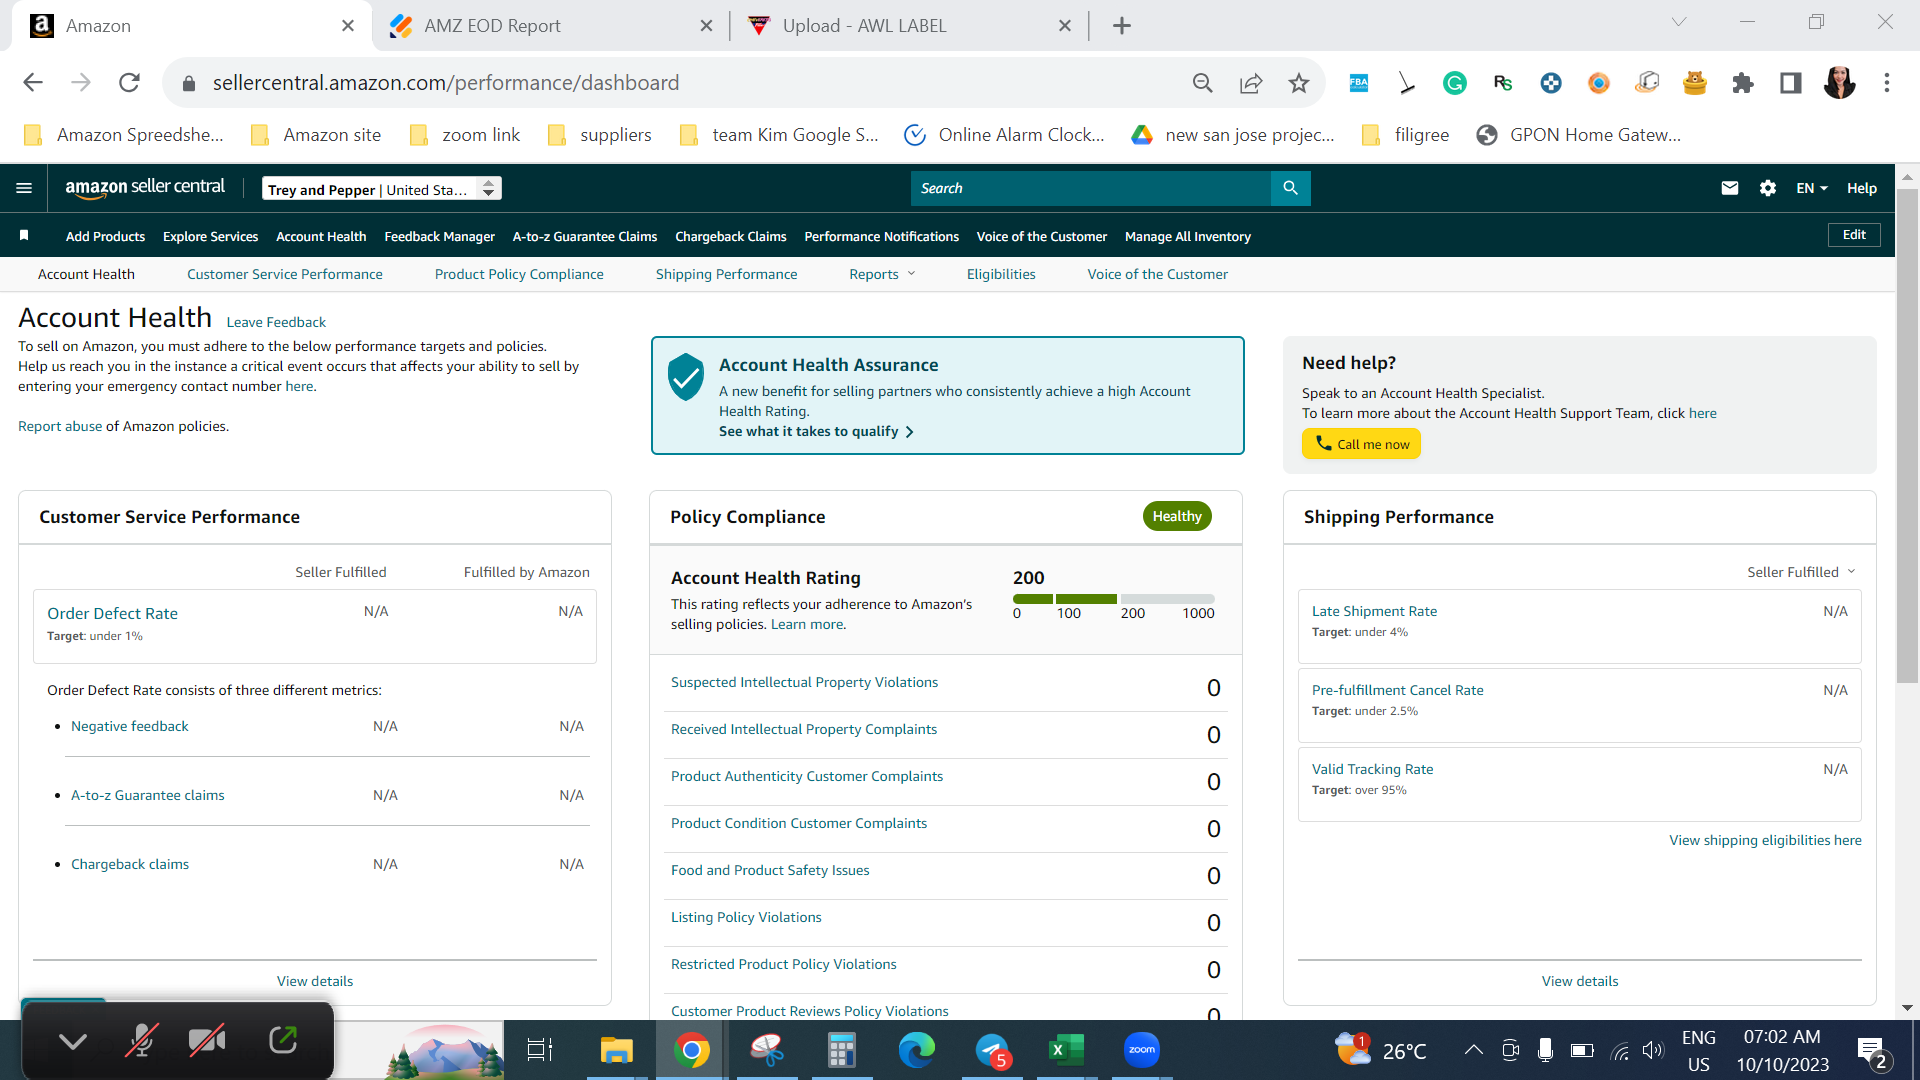
Task: Click the Edit button in the nav bar
Action: tap(1854, 235)
